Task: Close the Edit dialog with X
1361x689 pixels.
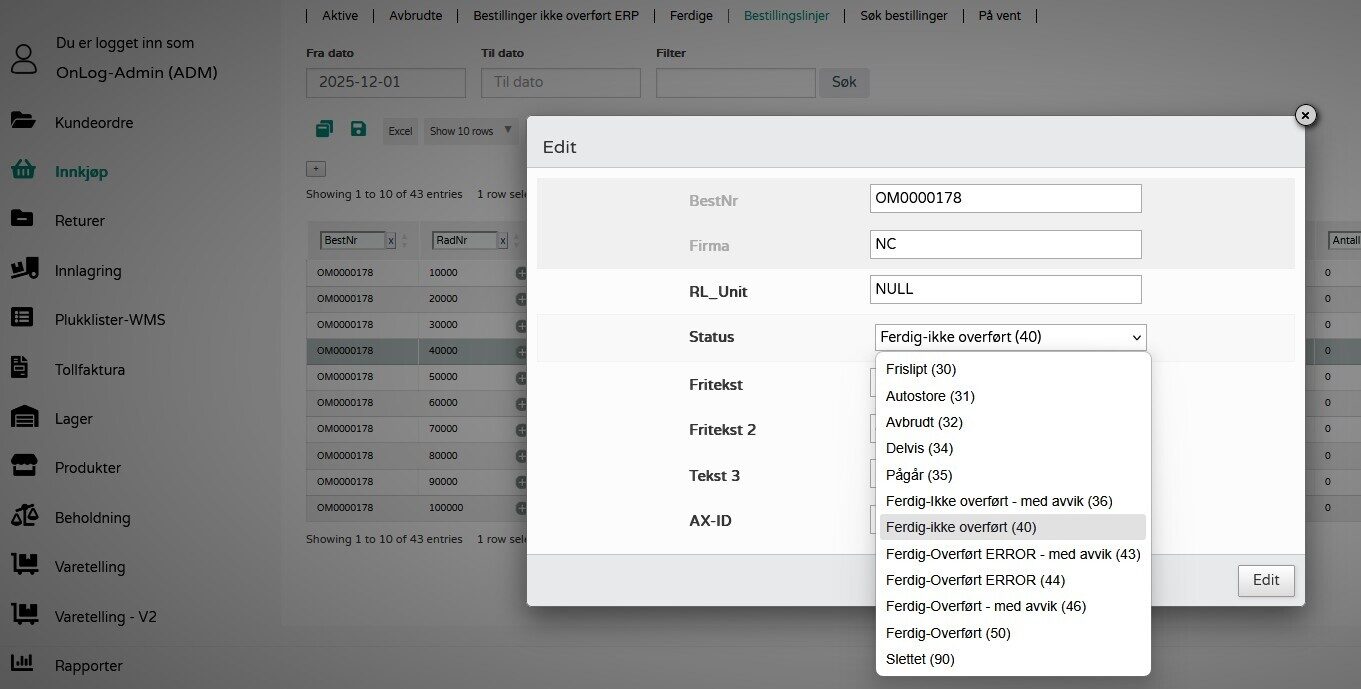Action: [x=1305, y=116]
